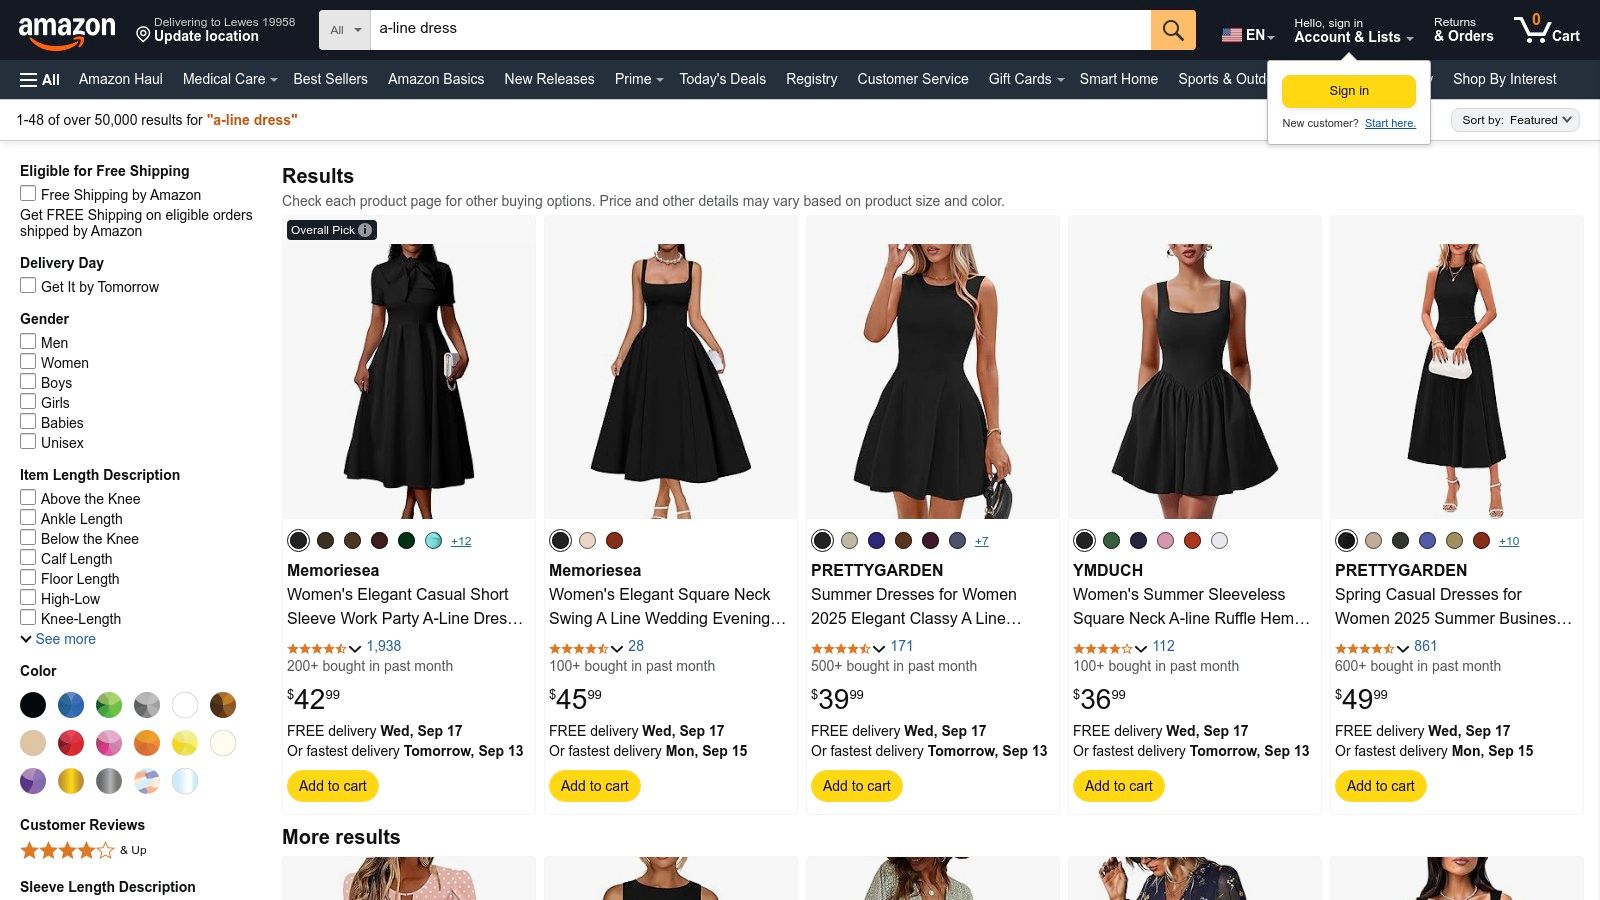
Task: Go to Customer Service
Action: point(912,79)
